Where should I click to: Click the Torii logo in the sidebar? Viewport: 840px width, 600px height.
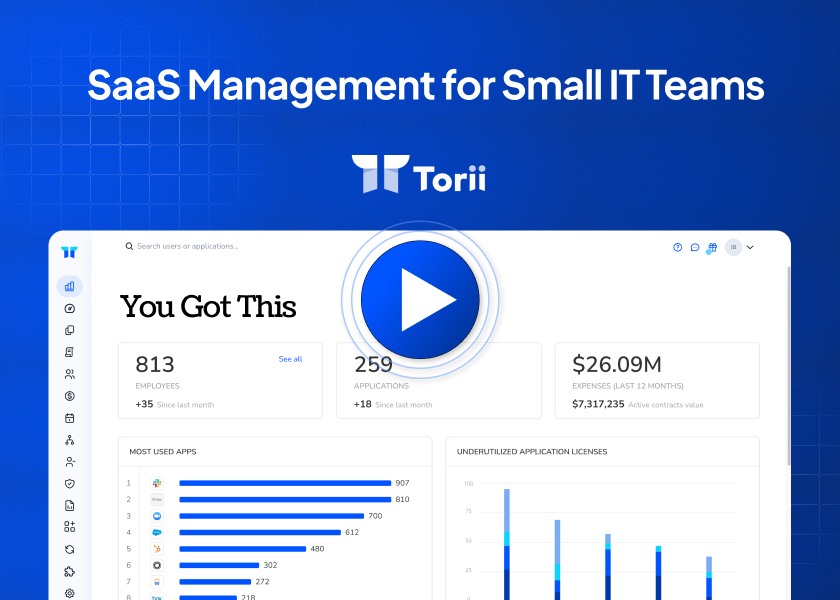[x=69, y=252]
